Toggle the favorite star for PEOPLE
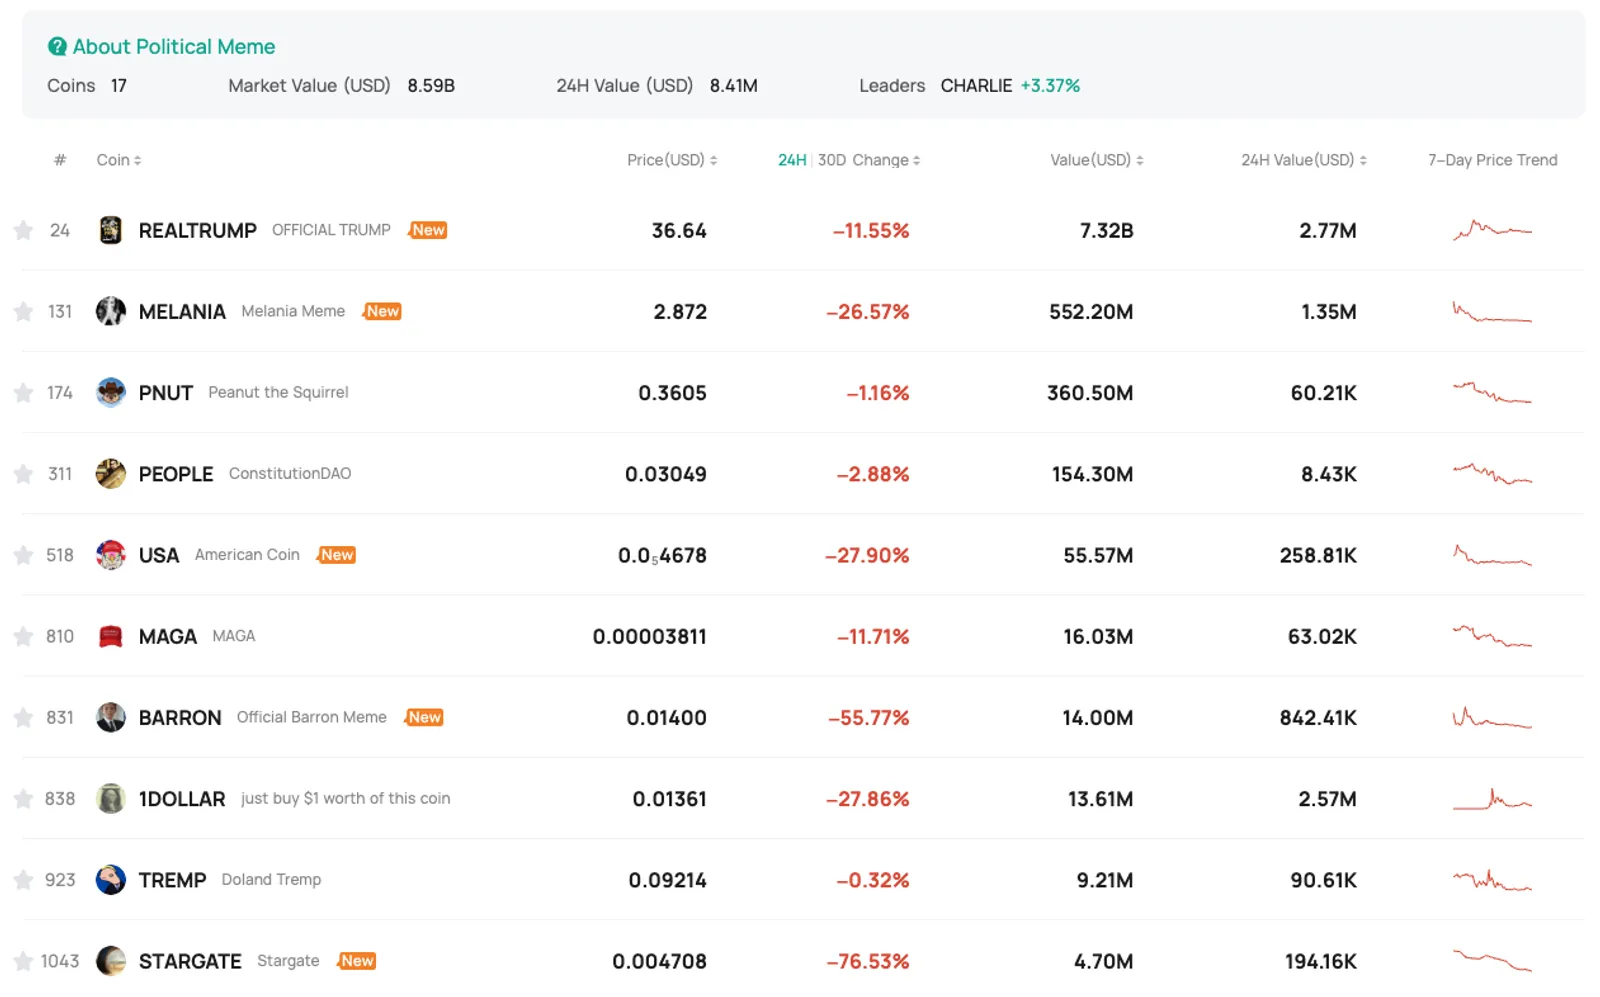 pos(23,473)
